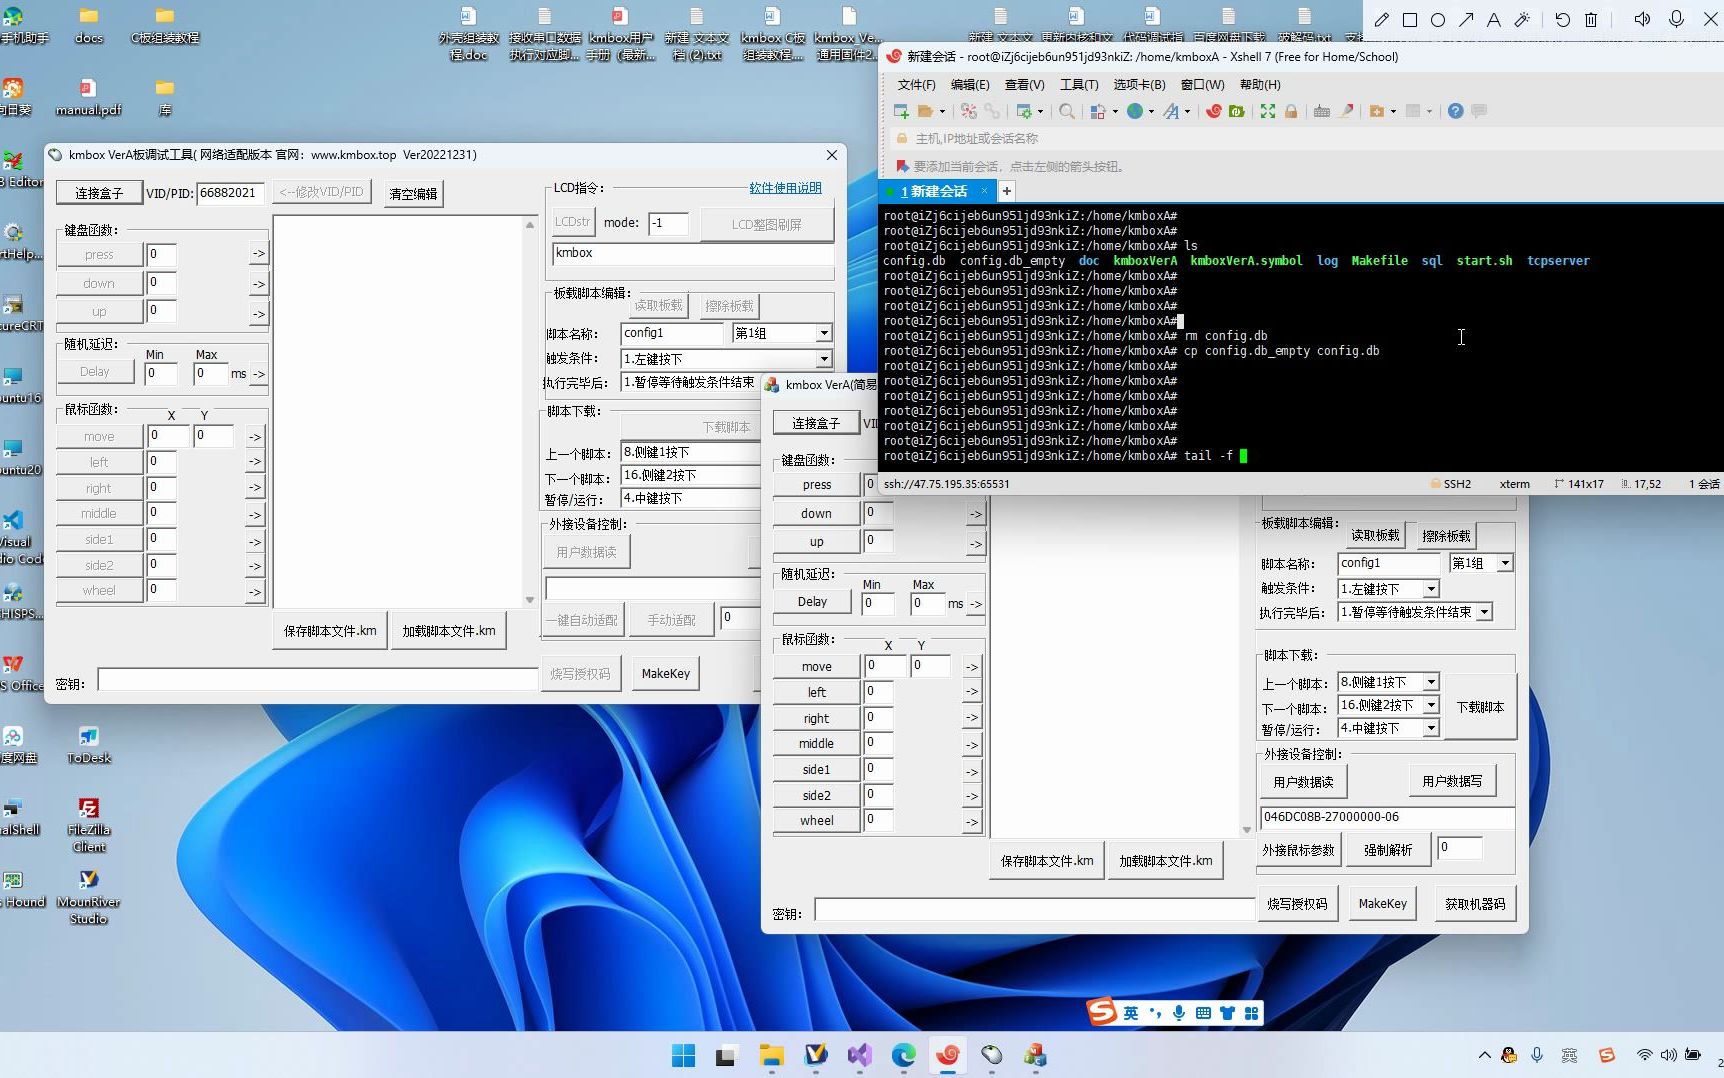Toggle the speaker audio recording icon
Image resolution: width=1724 pixels, height=1078 pixels.
(x=1642, y=20)
